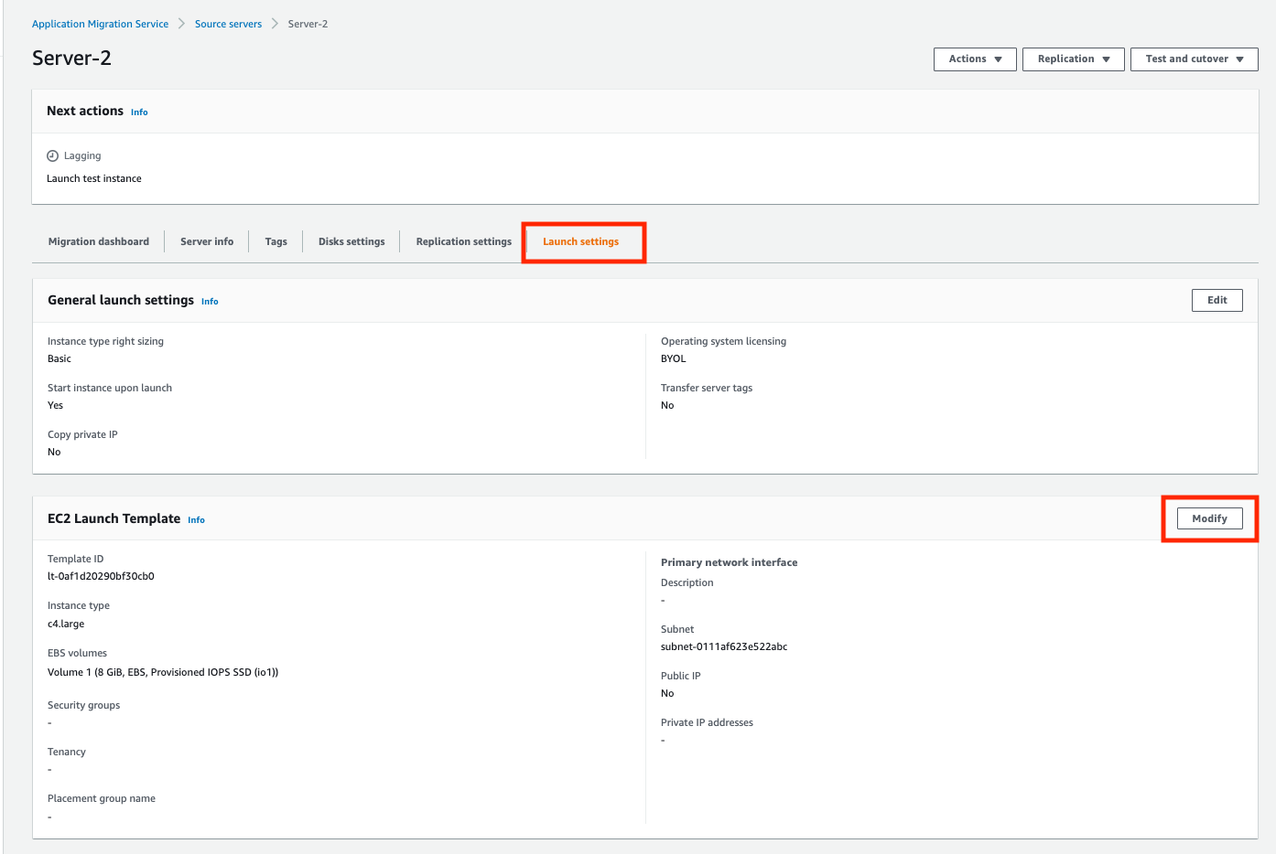
Task: Open Info link next to Next actions
Action: [139, 112]
